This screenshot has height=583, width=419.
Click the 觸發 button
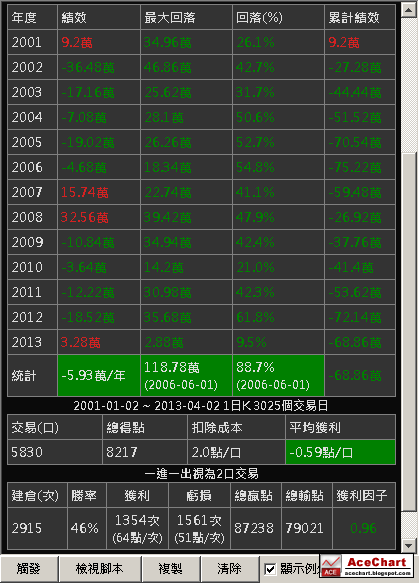29,569
